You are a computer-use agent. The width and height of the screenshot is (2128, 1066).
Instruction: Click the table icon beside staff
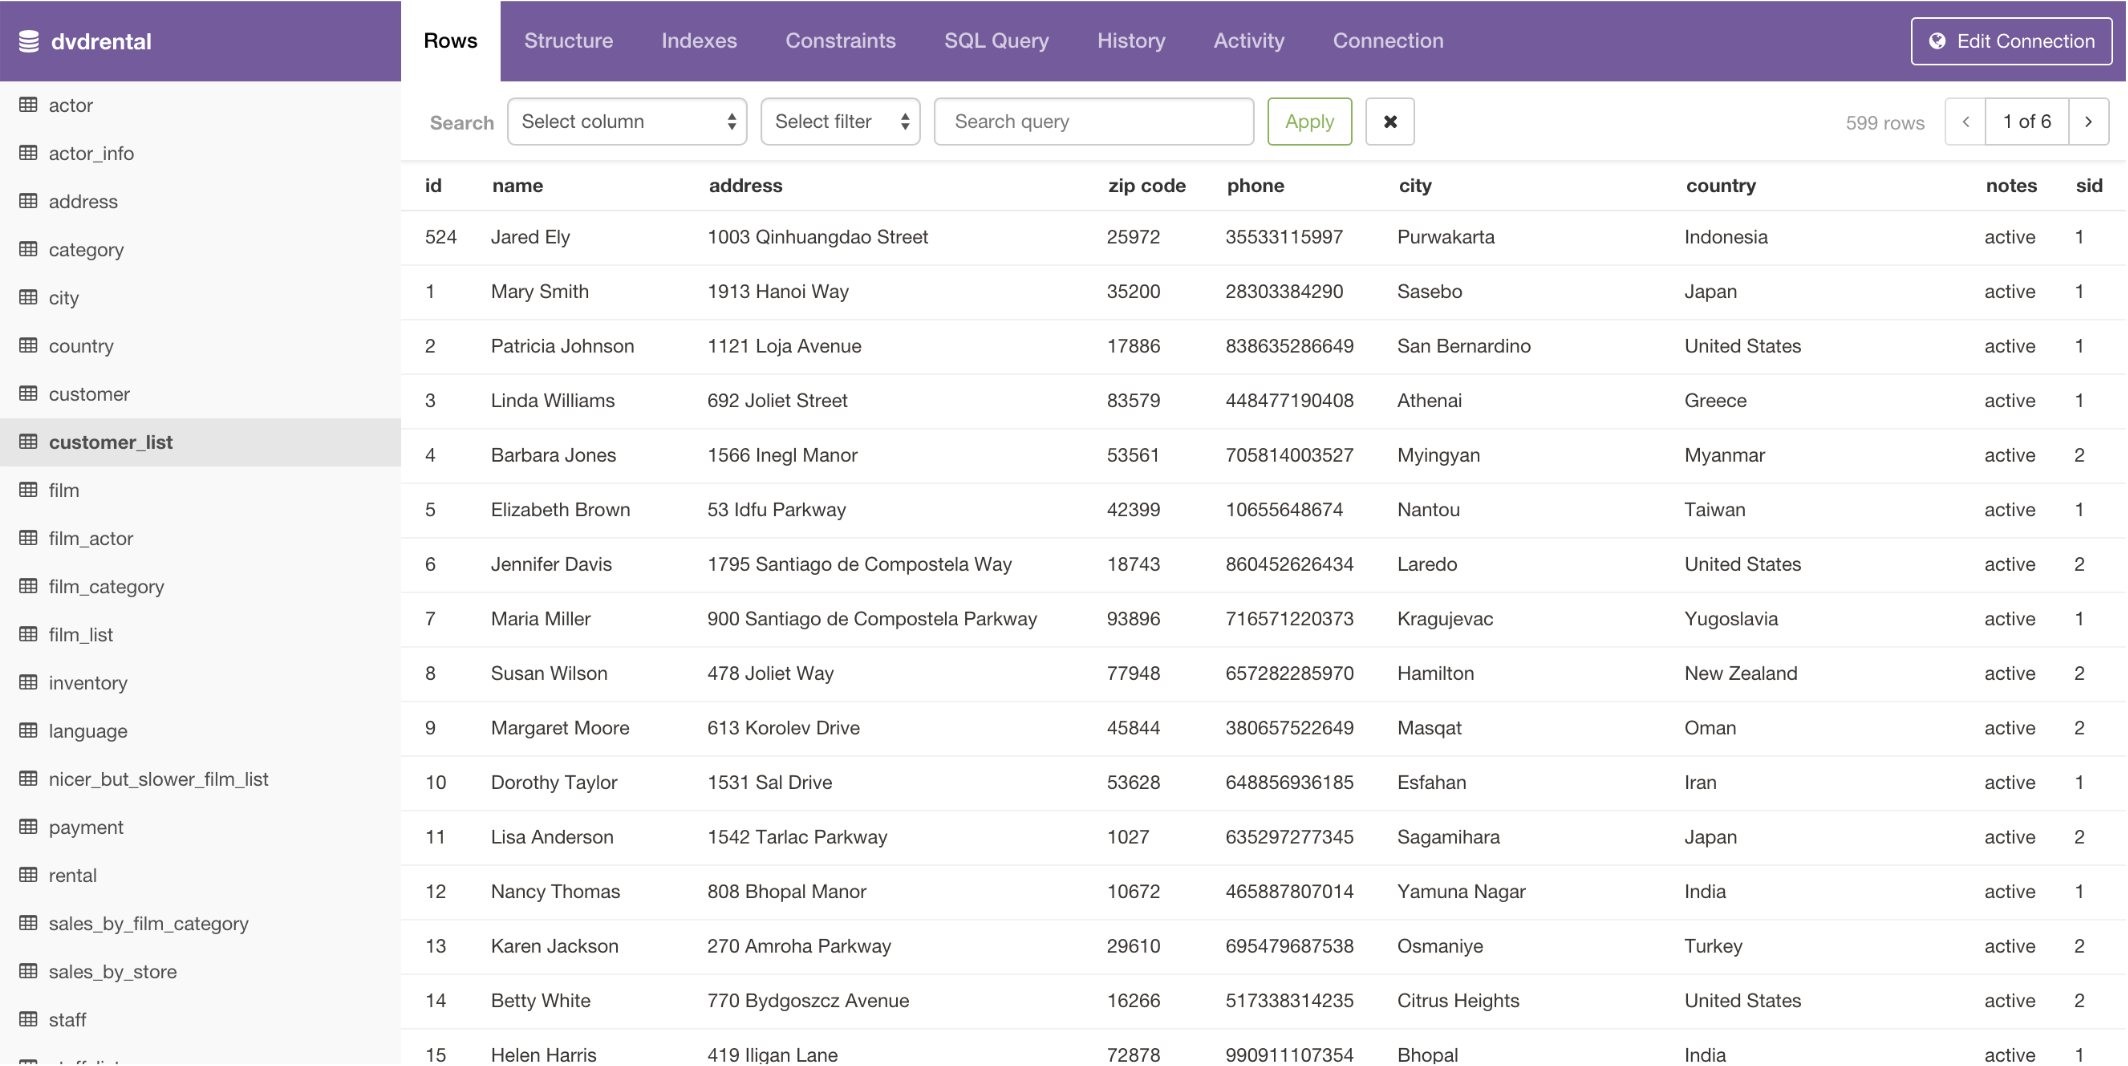click(28, 1019)
